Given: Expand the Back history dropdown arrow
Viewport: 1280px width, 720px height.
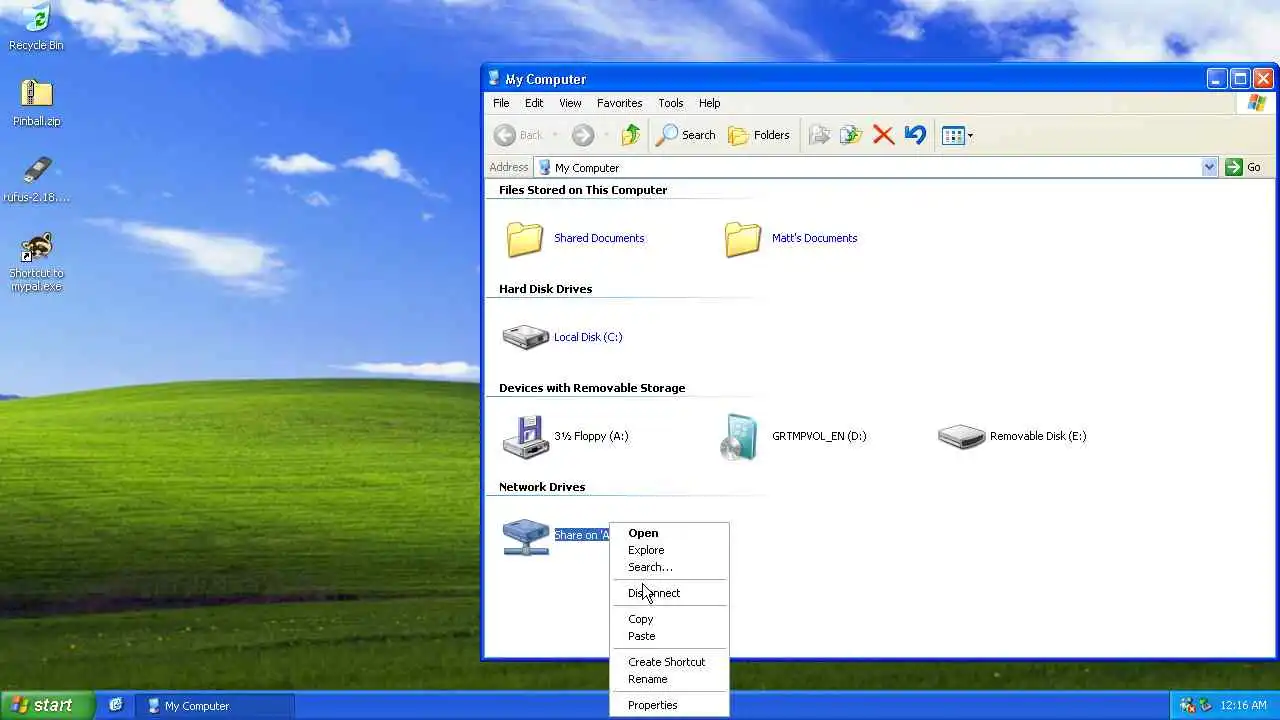Looking at the screenshot, I should tap(555, 135).
